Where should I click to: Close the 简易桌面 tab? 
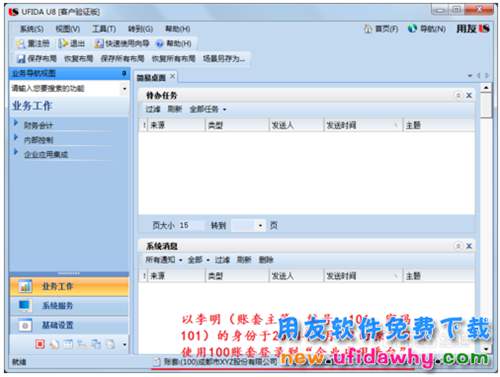click(172, 76)
